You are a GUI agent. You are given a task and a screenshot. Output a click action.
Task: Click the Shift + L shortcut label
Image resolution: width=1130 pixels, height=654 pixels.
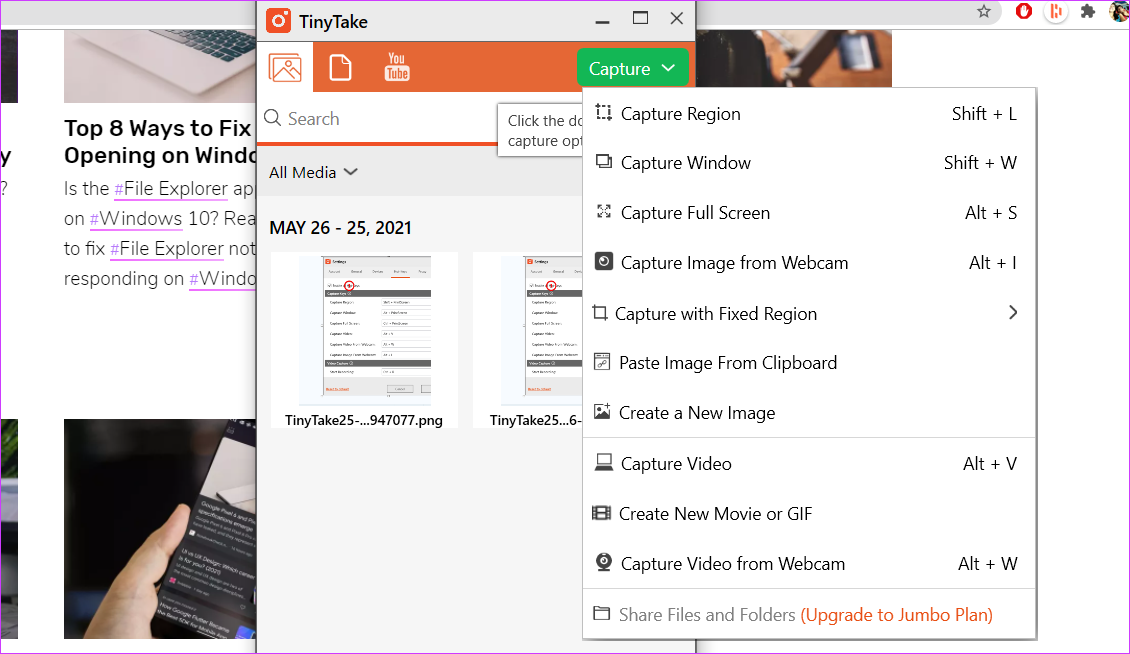[x=984, y=113]
